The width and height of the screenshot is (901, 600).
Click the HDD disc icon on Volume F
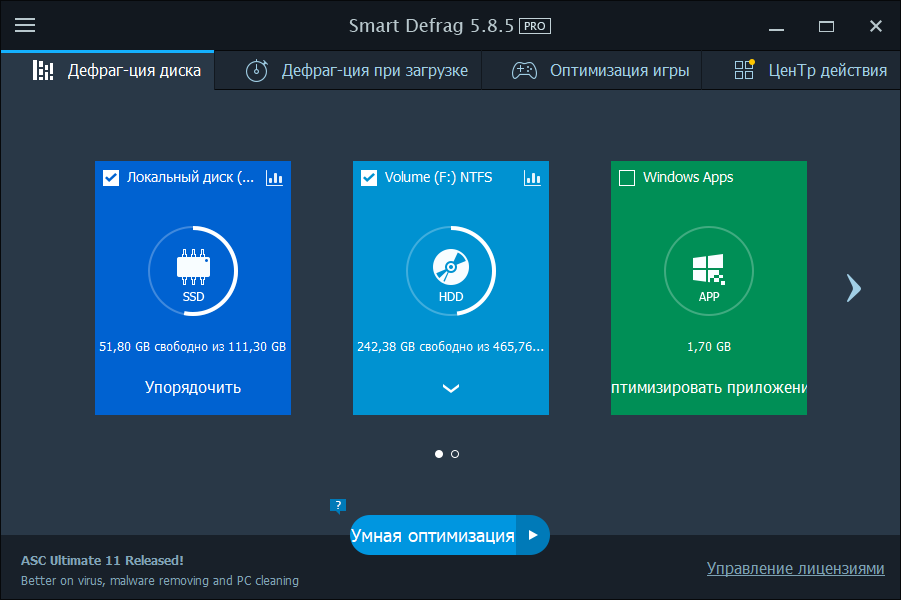[450, 266]
